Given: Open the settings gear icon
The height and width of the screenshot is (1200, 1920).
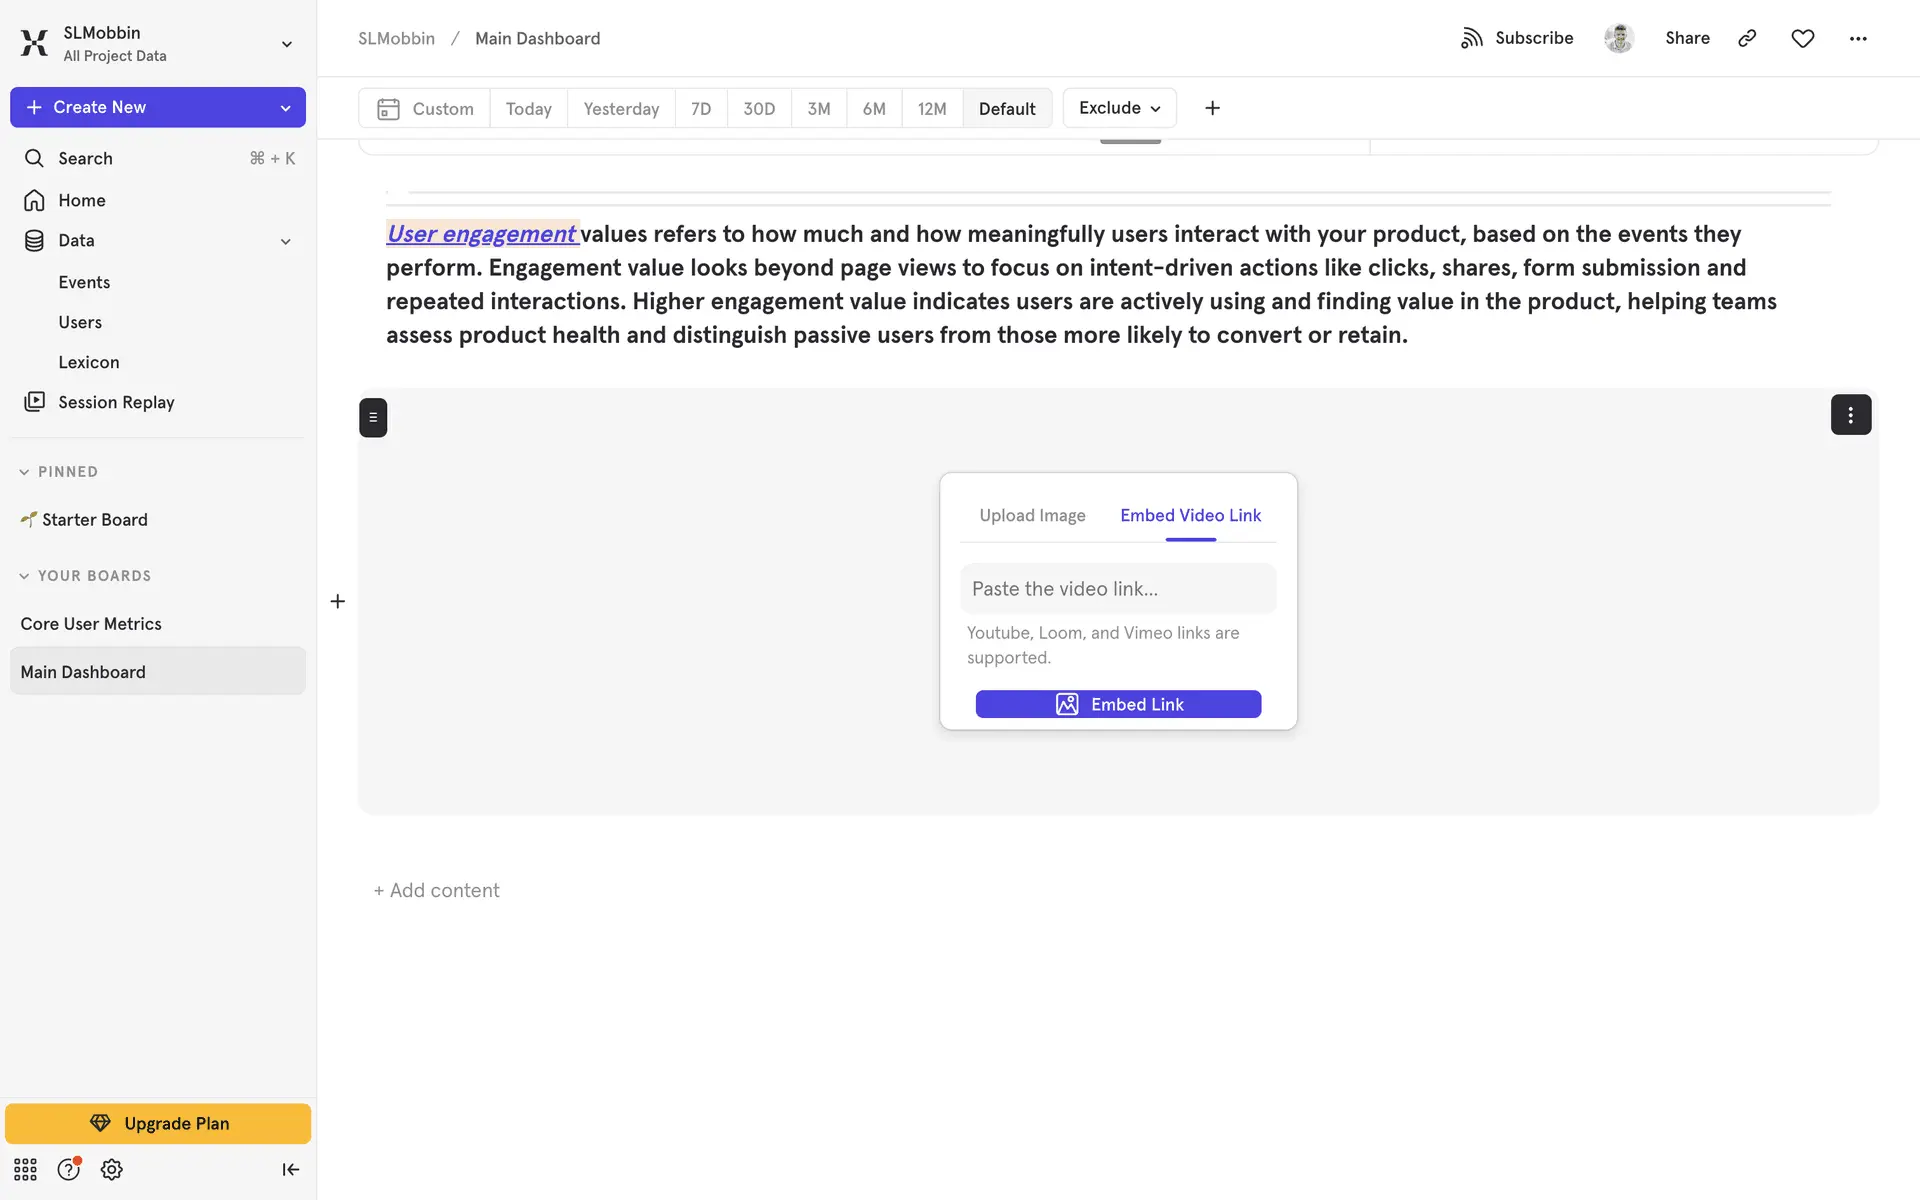Looking at the screenshot, I should pyautogui.click(x=112, y=1169).
